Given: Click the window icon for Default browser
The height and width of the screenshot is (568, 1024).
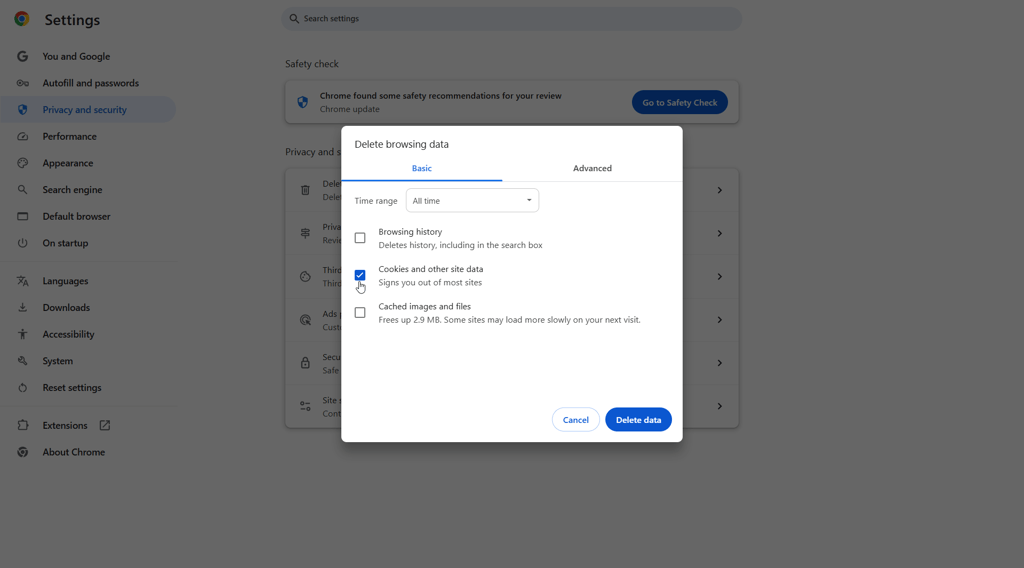Looking at the screenshot, I should (x=22, y=216).
